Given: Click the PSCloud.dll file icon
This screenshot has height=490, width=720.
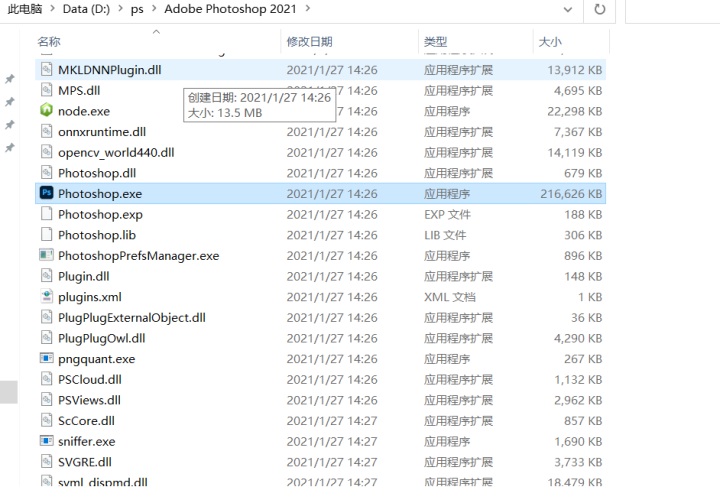Looking at the screenshot, I should tap(46, 379).
